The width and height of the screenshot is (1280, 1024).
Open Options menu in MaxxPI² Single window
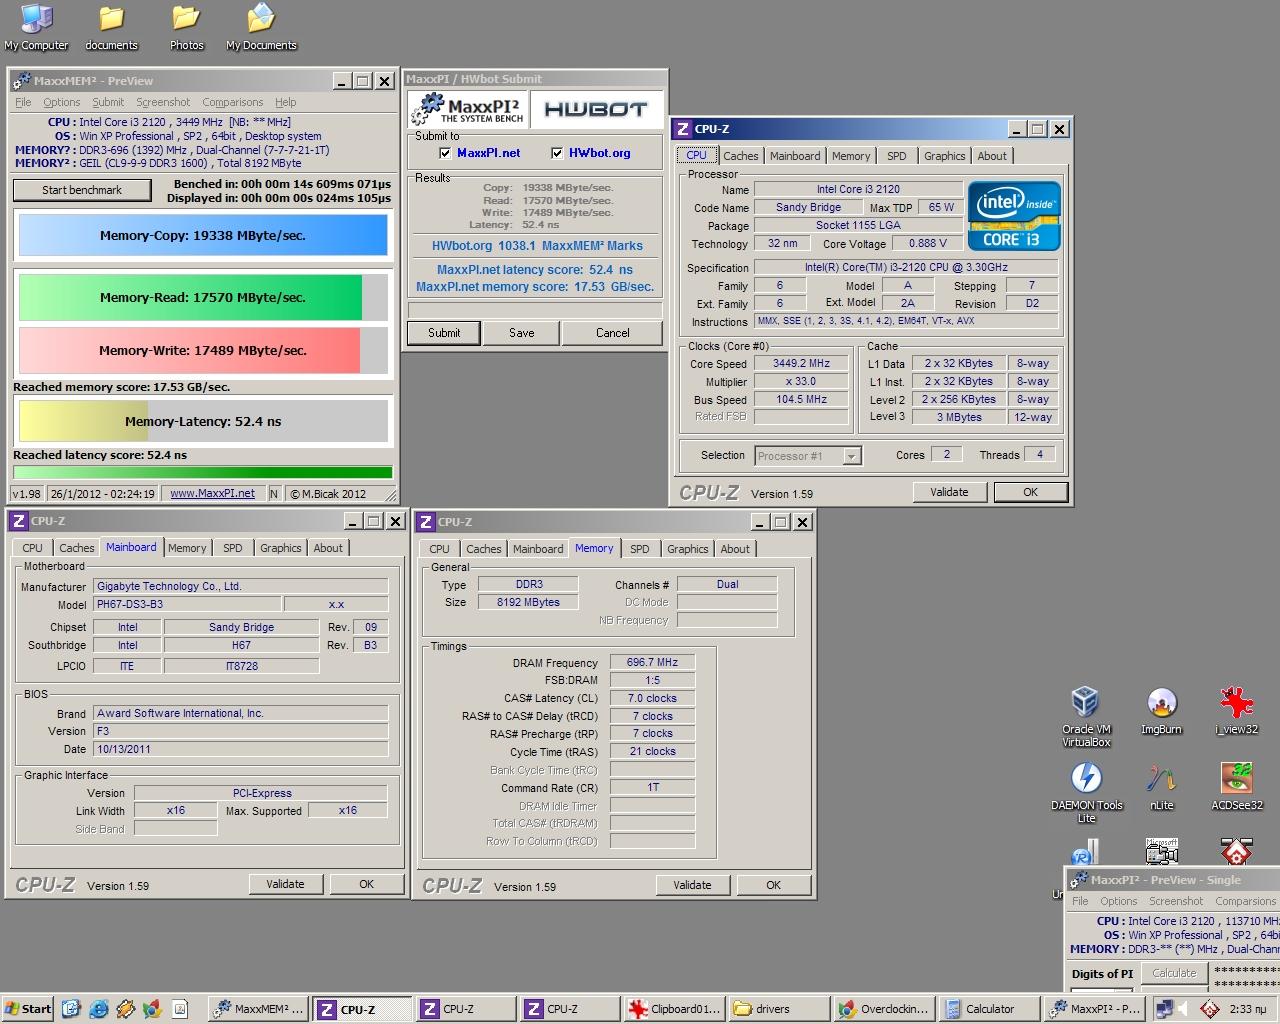coord(1118,901)
